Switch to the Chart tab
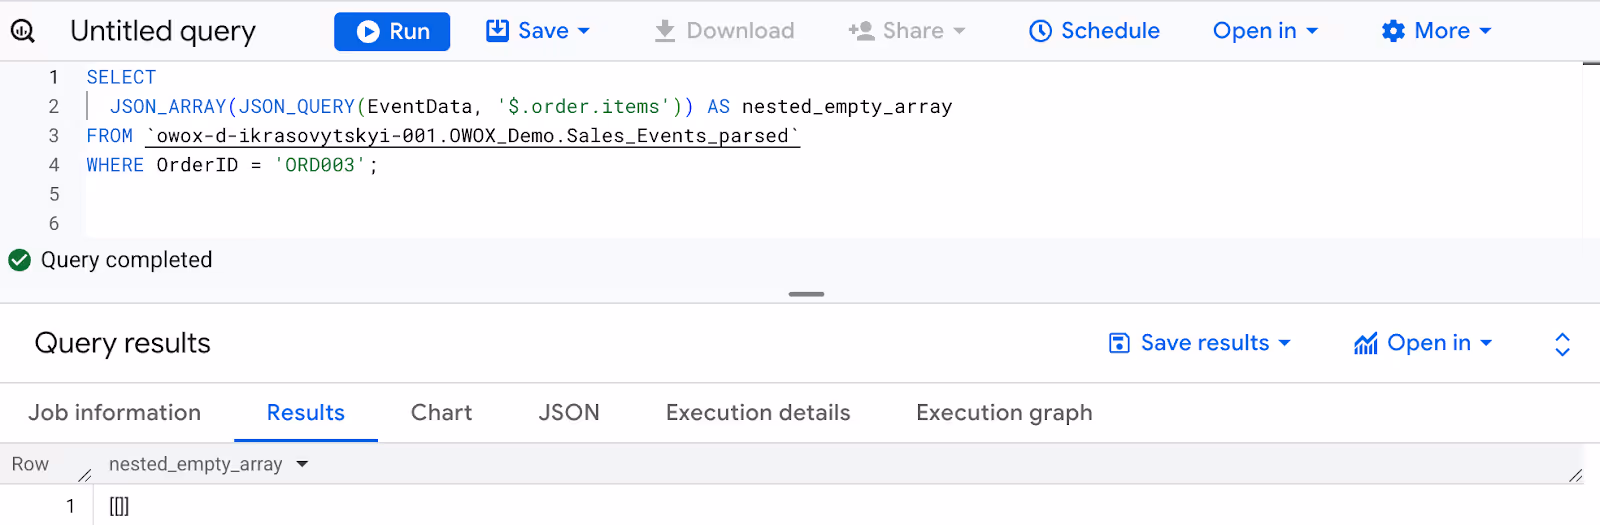The image size is (1600, 525). [x=442, y=413]
